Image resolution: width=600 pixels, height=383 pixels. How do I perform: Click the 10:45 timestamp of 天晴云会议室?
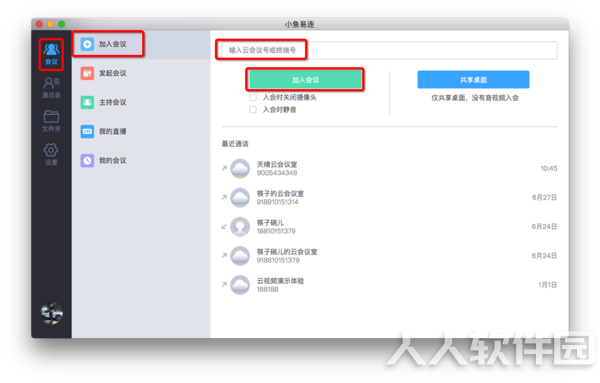pos(549,168)
